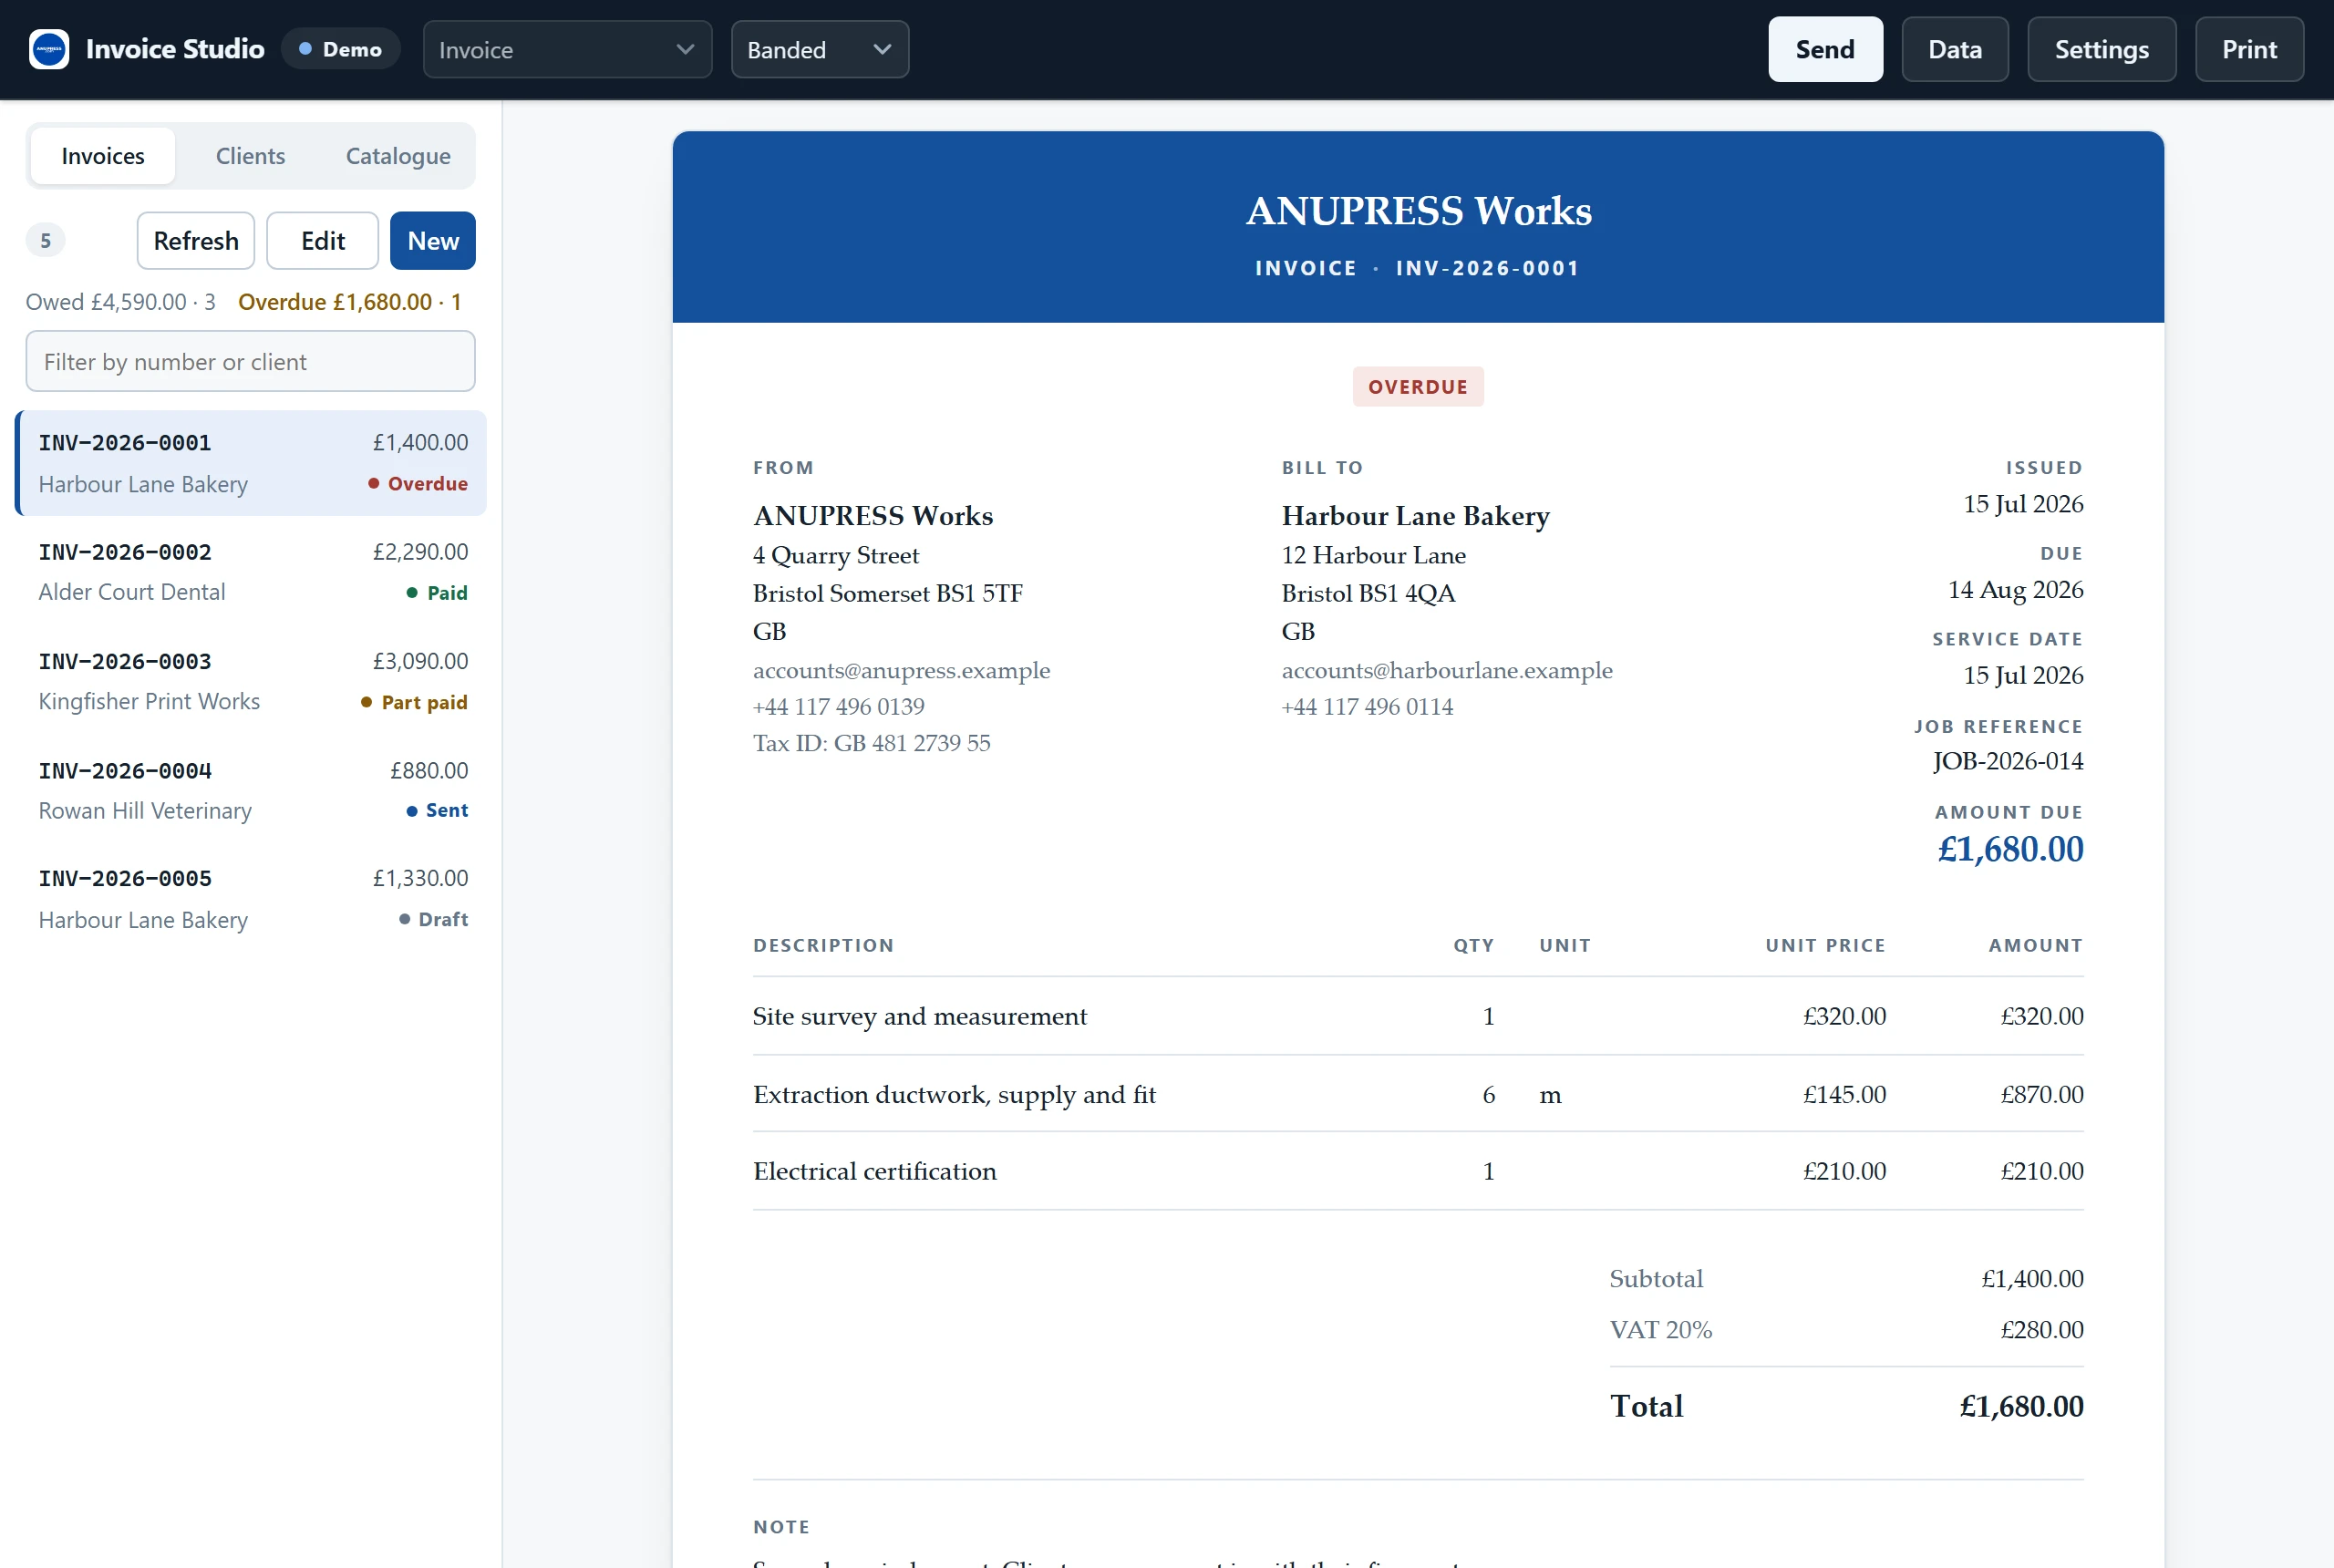
Task: Open the Banded template dropdown
Action: tap(819, 49)
